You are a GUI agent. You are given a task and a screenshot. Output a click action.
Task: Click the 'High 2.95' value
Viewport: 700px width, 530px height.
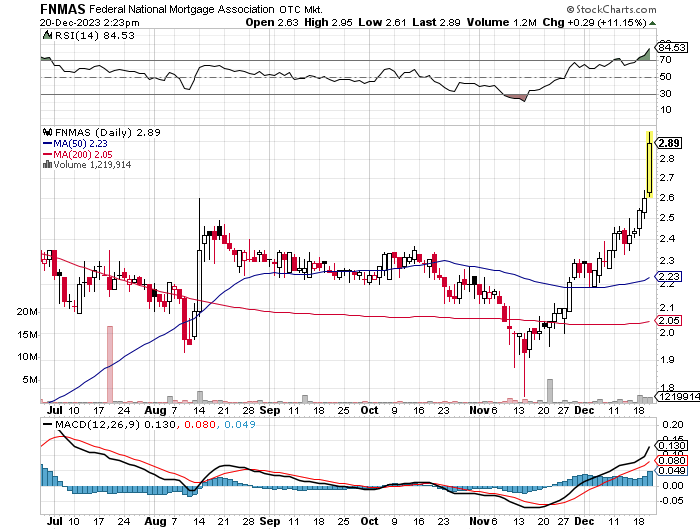[328, 22]
